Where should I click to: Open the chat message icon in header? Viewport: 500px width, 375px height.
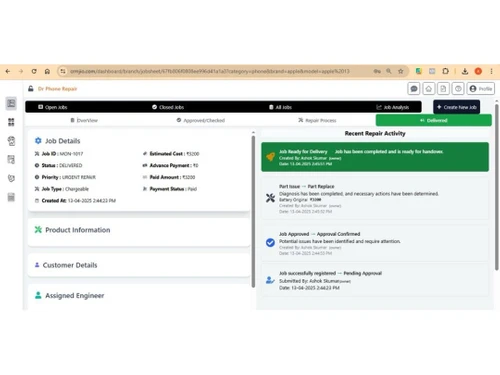(x=414, y=89)
